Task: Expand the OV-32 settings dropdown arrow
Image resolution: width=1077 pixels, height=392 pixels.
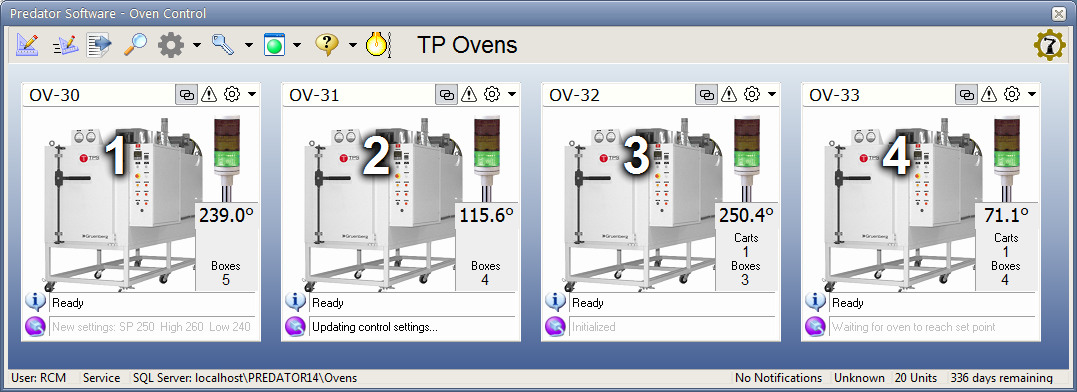Action: pos(771,95)
